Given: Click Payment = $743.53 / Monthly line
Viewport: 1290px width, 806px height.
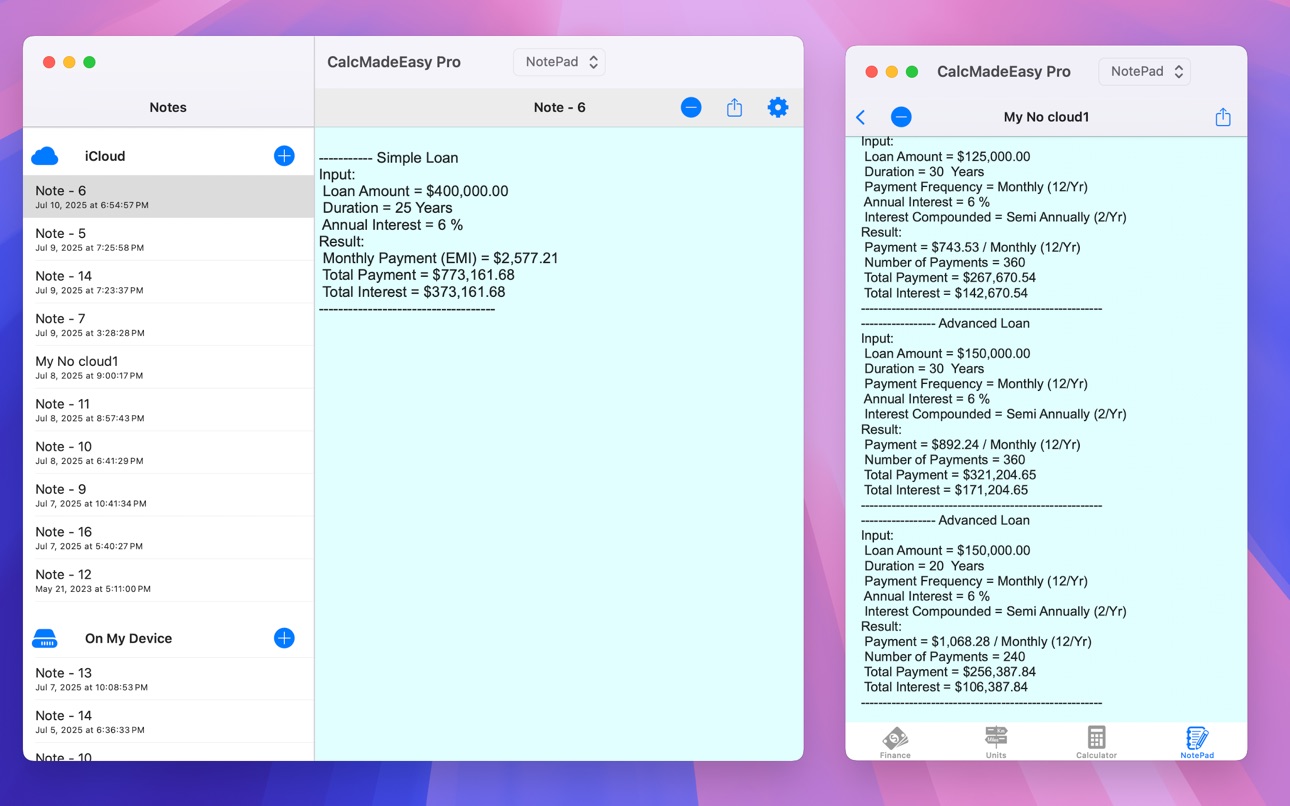Looking at the screenshot, I should point(972,247).
